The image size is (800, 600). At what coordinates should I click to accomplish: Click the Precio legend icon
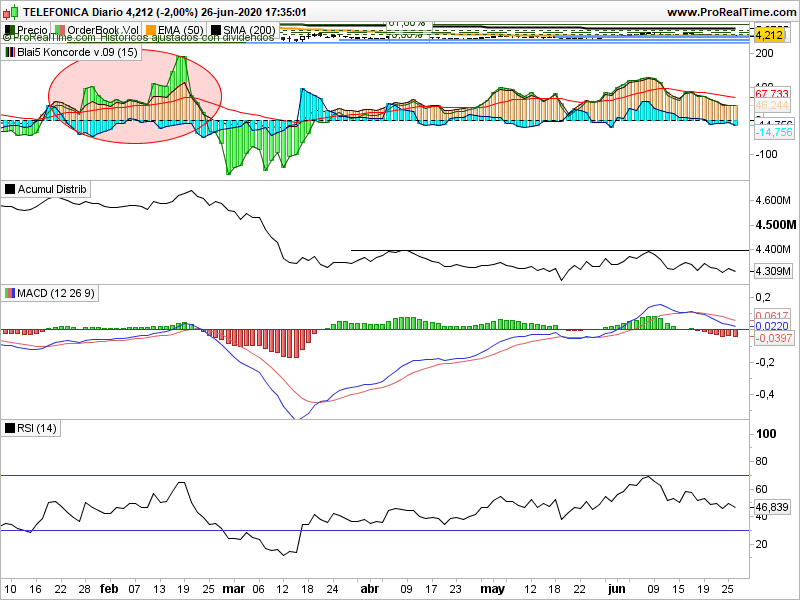(9, 30)
